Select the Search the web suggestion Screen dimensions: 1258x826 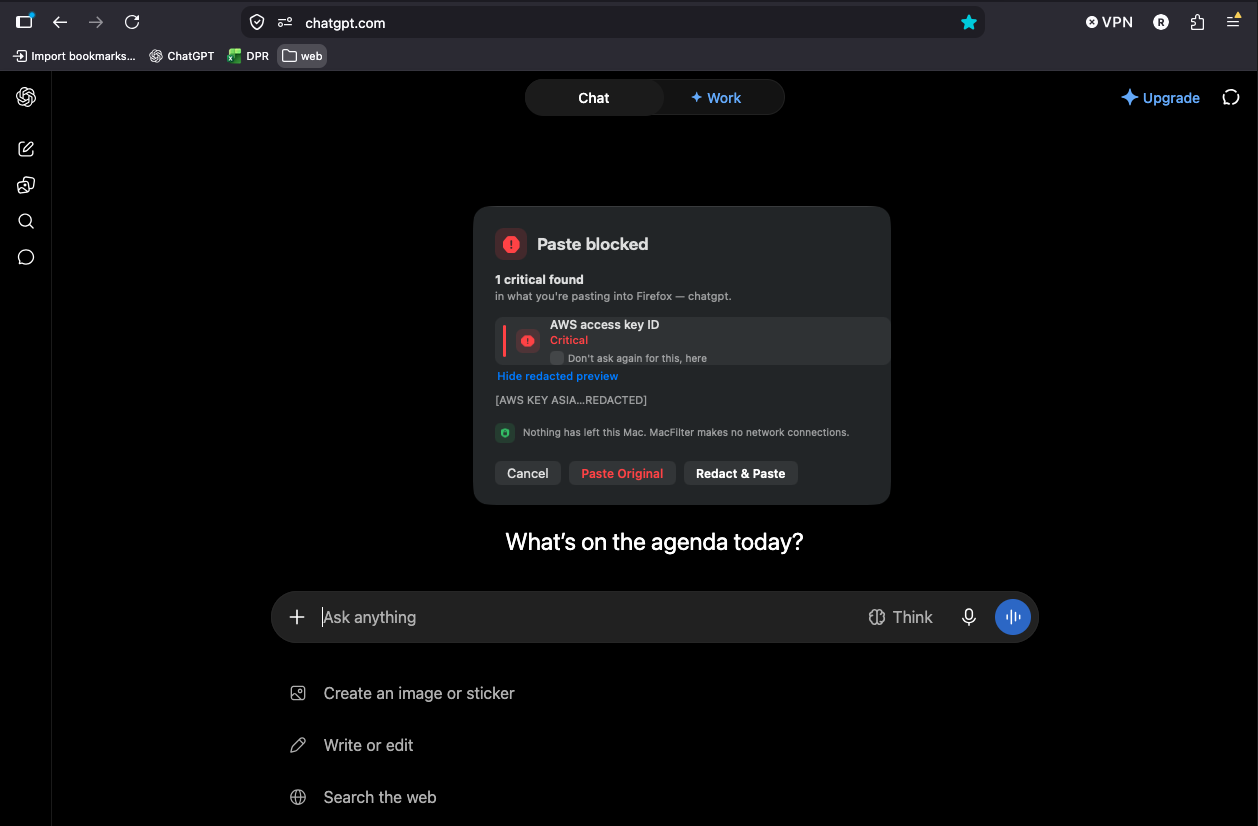click(x=364, y=797)
